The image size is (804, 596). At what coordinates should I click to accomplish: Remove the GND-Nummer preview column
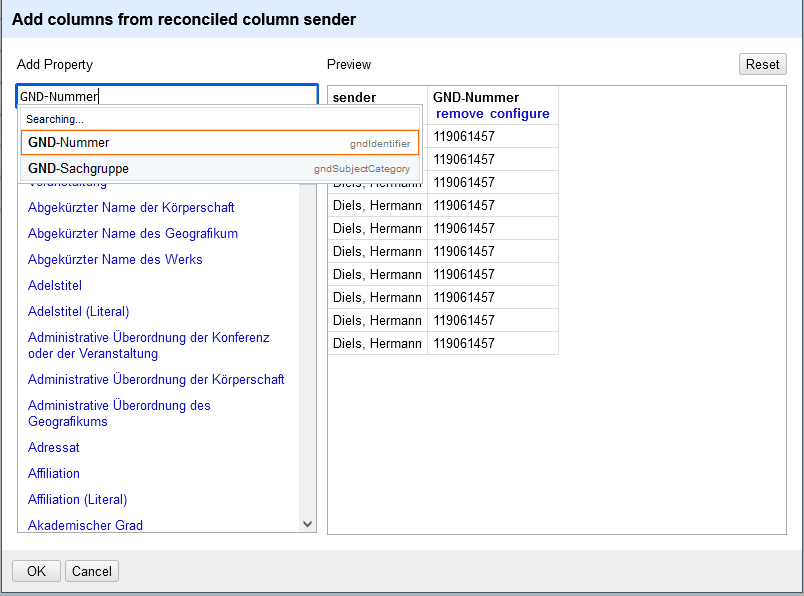(x=459, y=114)
